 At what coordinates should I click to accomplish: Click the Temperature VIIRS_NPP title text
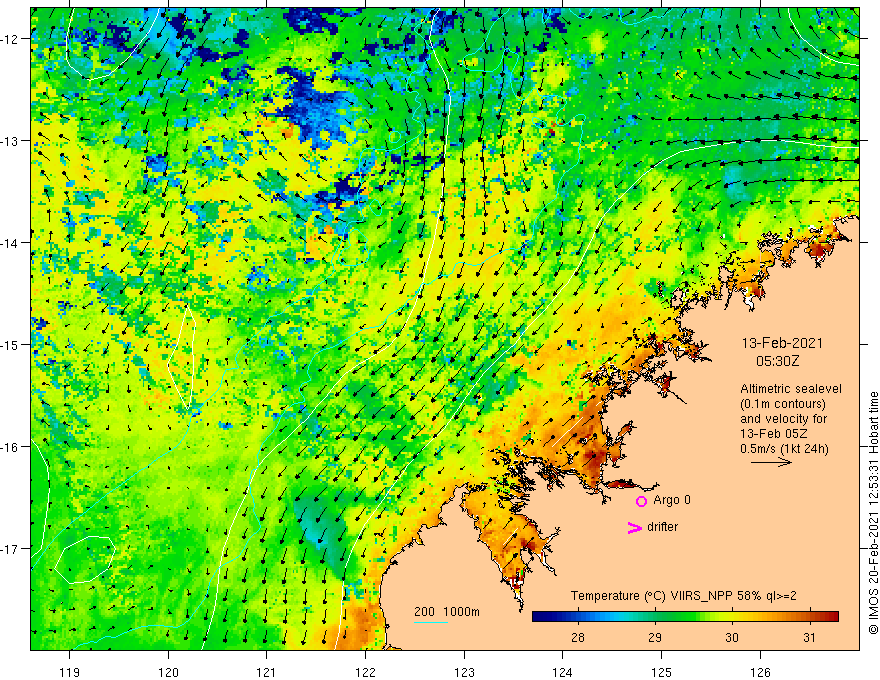point(684,596)
